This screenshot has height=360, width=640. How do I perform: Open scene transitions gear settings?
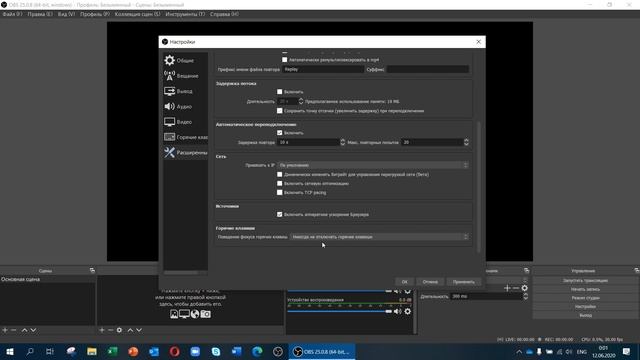click(x=524, y=288)
